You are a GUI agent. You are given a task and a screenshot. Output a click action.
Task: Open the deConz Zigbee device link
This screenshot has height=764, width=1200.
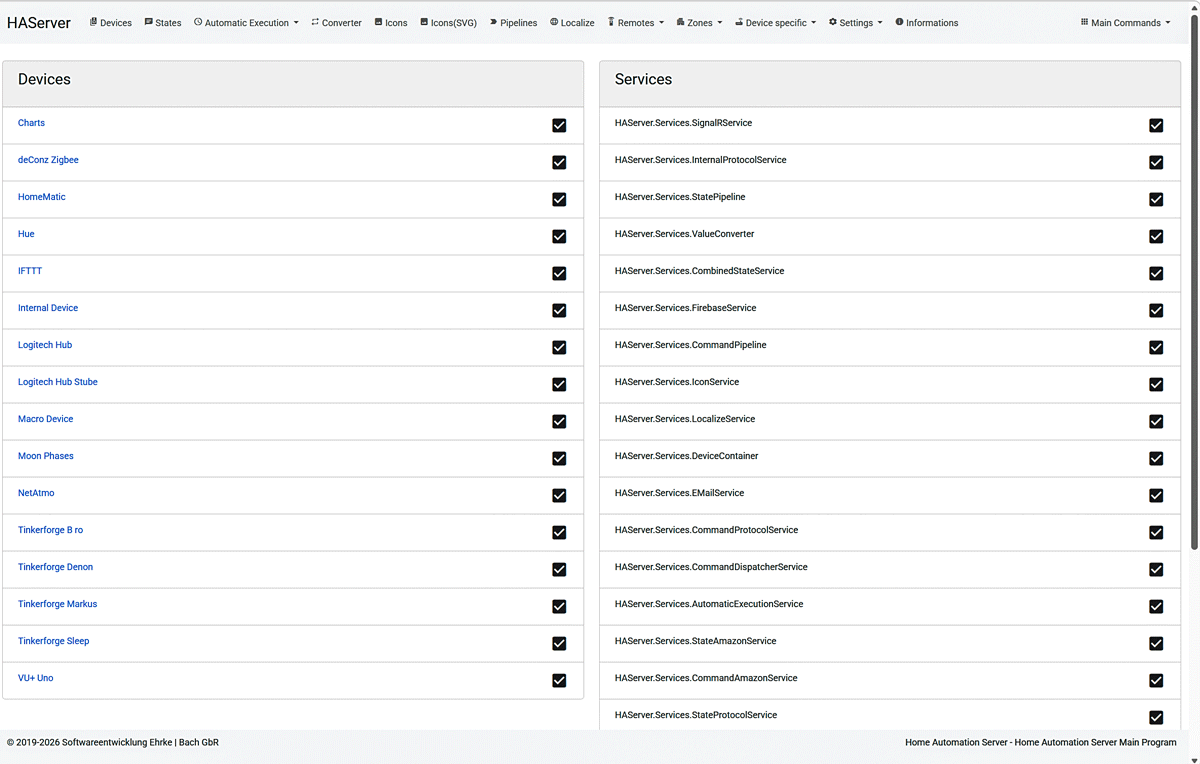[48, 160]
